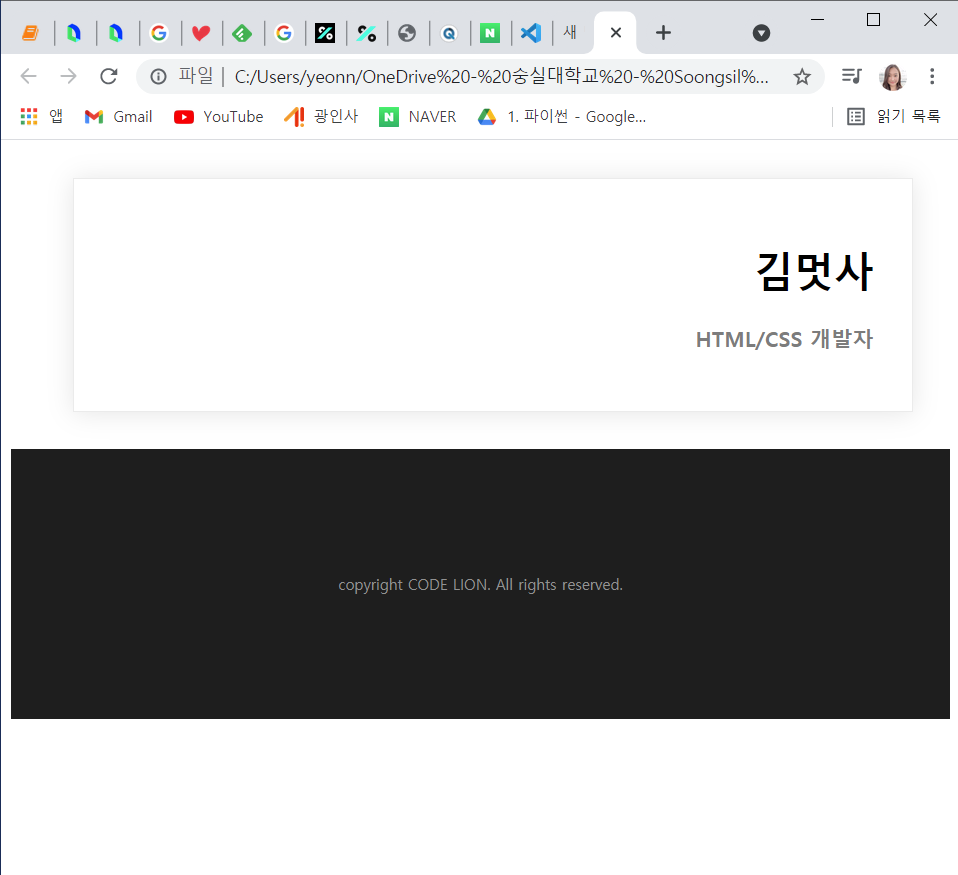Open the tab search dropdown arrow
The height and width of the screenshot is (875, 958).
click(x=761, y=33)
